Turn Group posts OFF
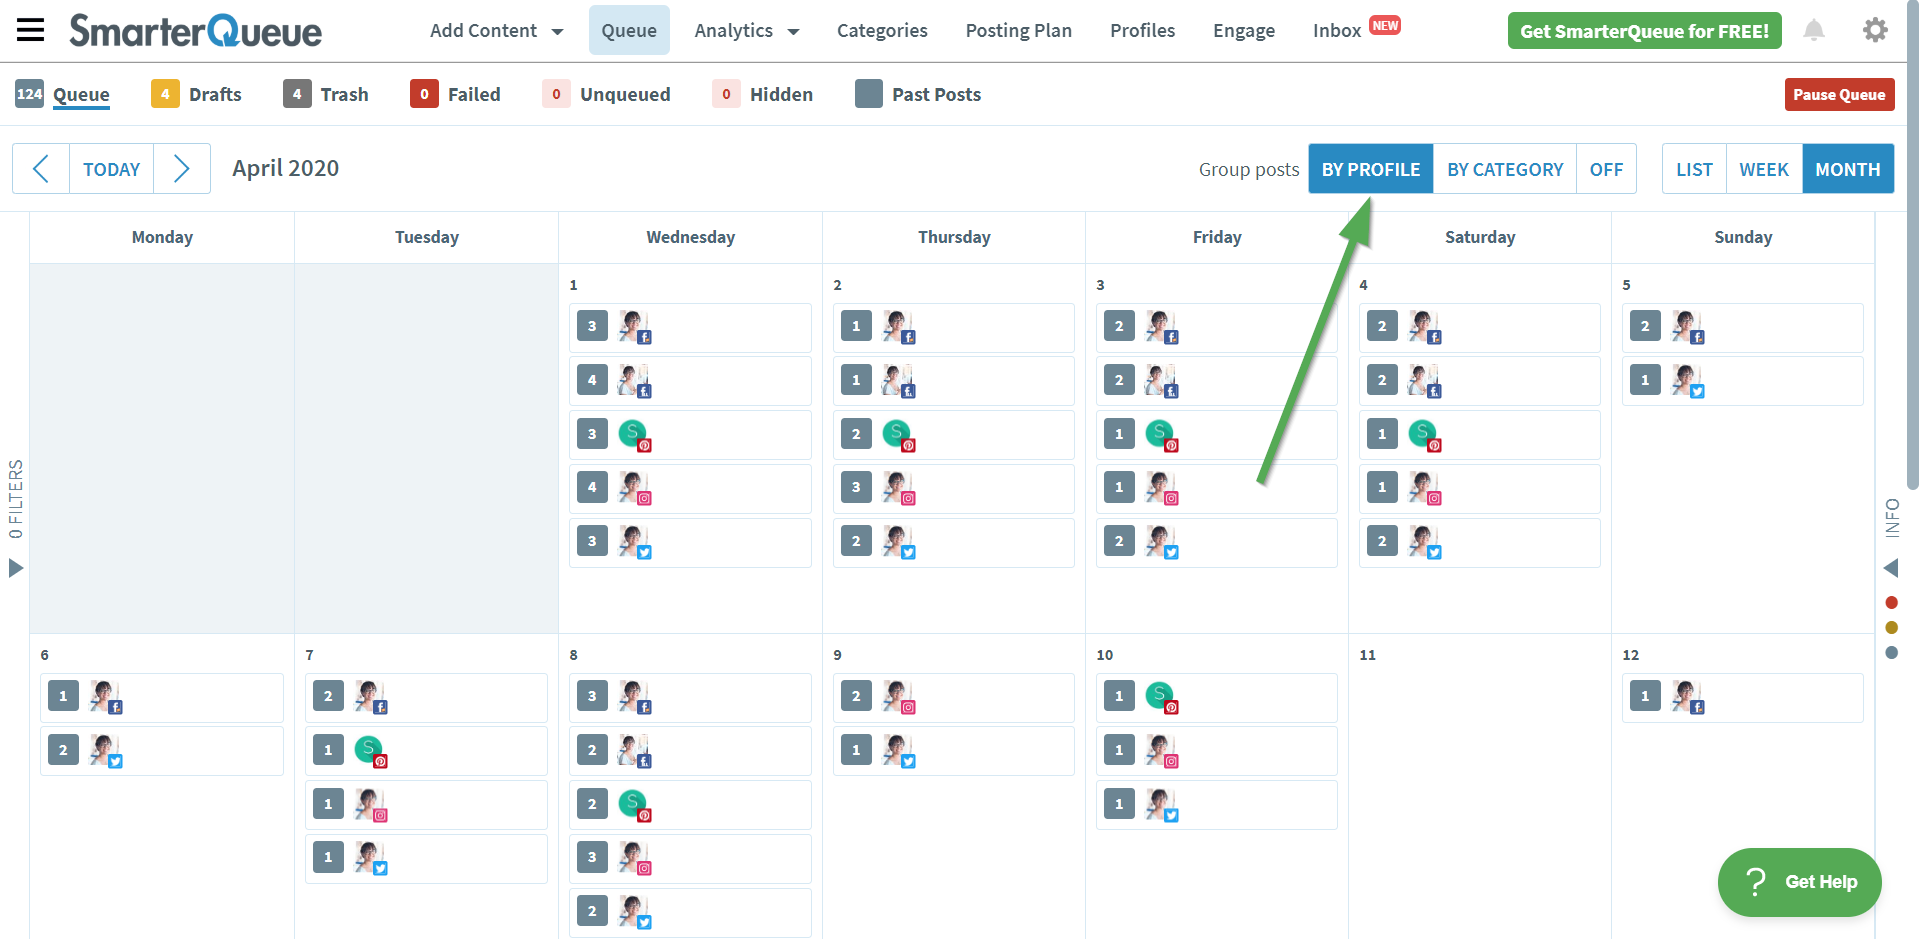 [x=1606, y=169]
